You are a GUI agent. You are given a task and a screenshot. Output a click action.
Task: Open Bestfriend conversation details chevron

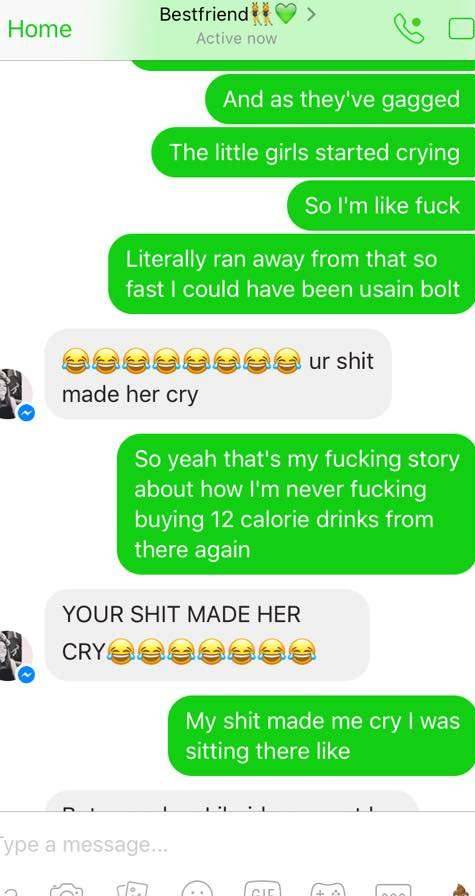pos(311,15)
